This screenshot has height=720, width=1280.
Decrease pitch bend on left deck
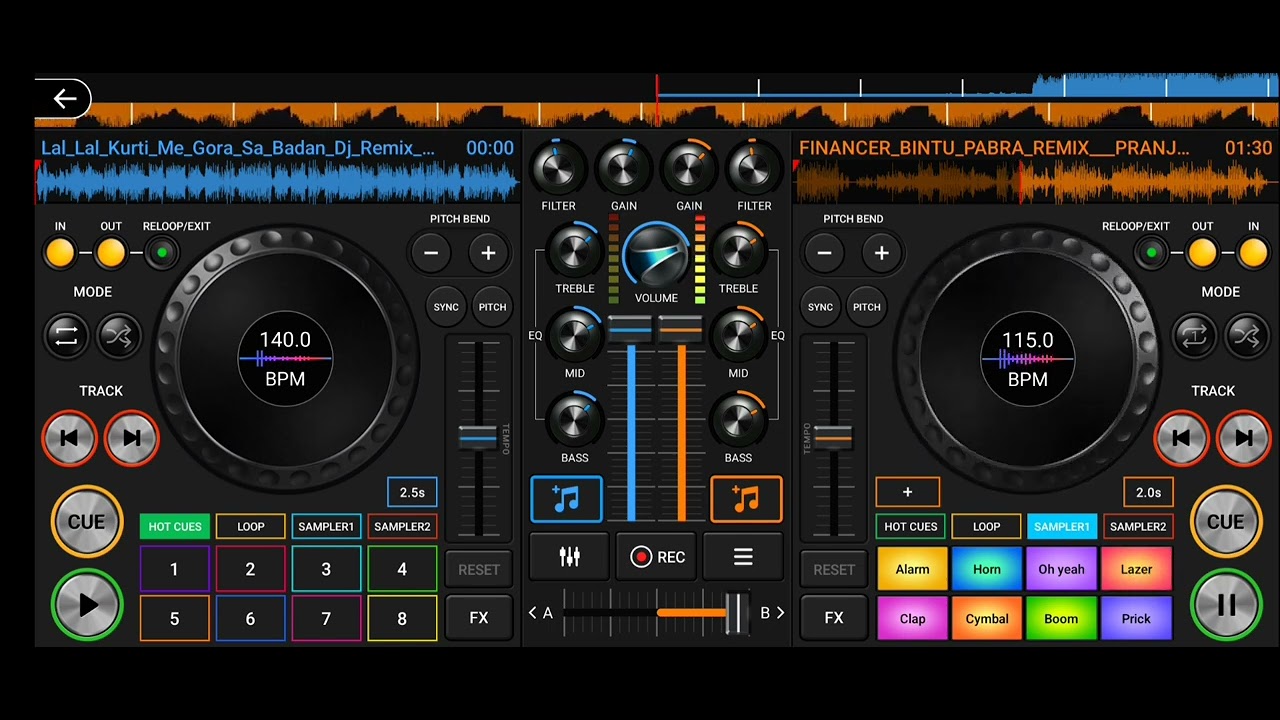(431, 253)
